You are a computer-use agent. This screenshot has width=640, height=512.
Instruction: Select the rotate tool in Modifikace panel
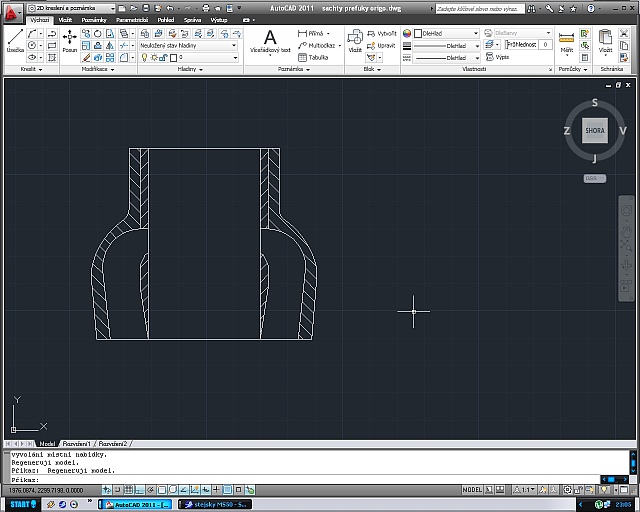(98, 33)
